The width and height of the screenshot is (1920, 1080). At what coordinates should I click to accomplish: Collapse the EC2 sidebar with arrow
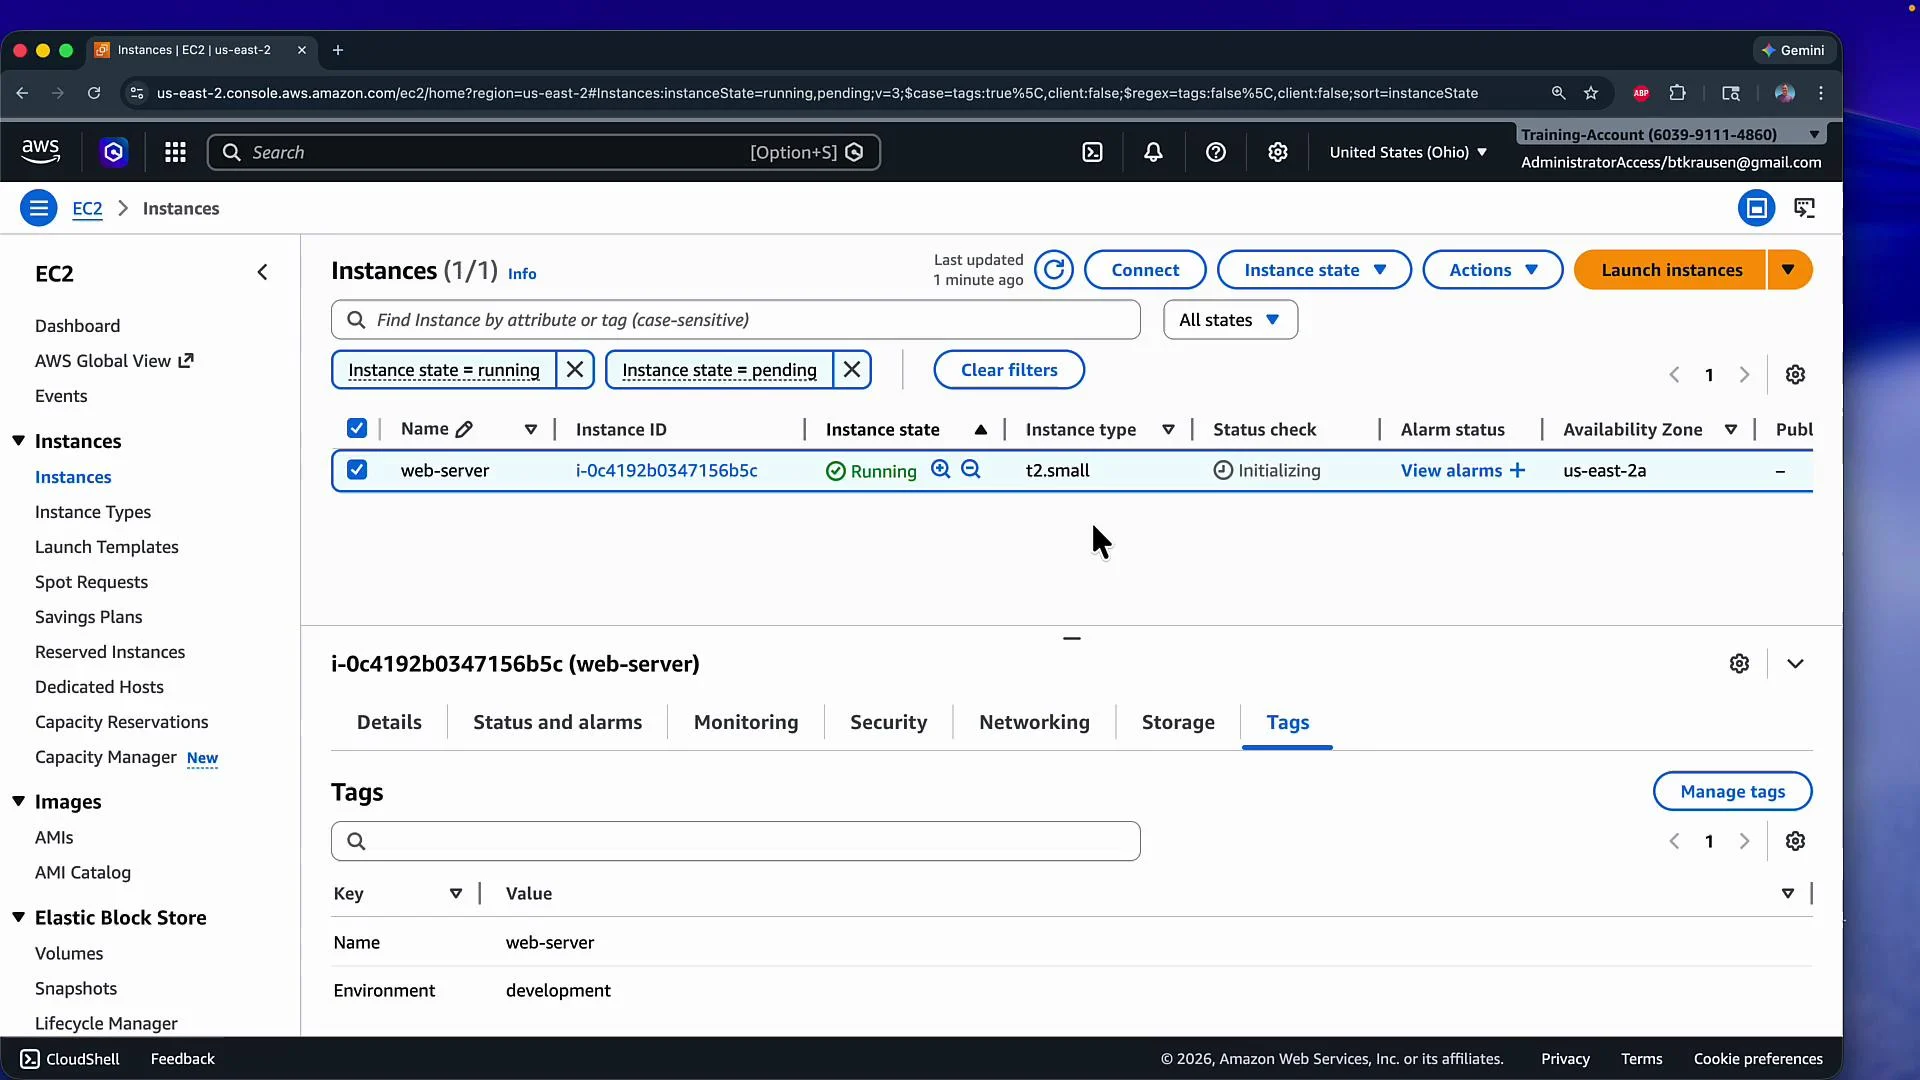(x=262, y=272)
